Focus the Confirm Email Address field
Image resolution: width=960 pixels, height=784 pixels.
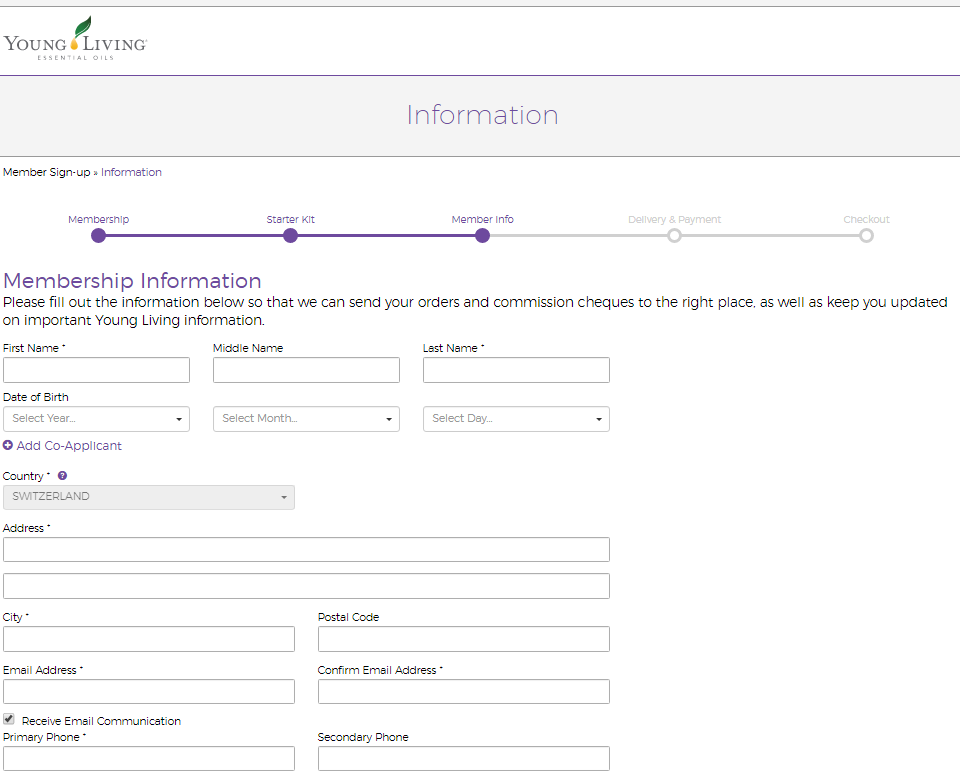click(x=463, y=692)
